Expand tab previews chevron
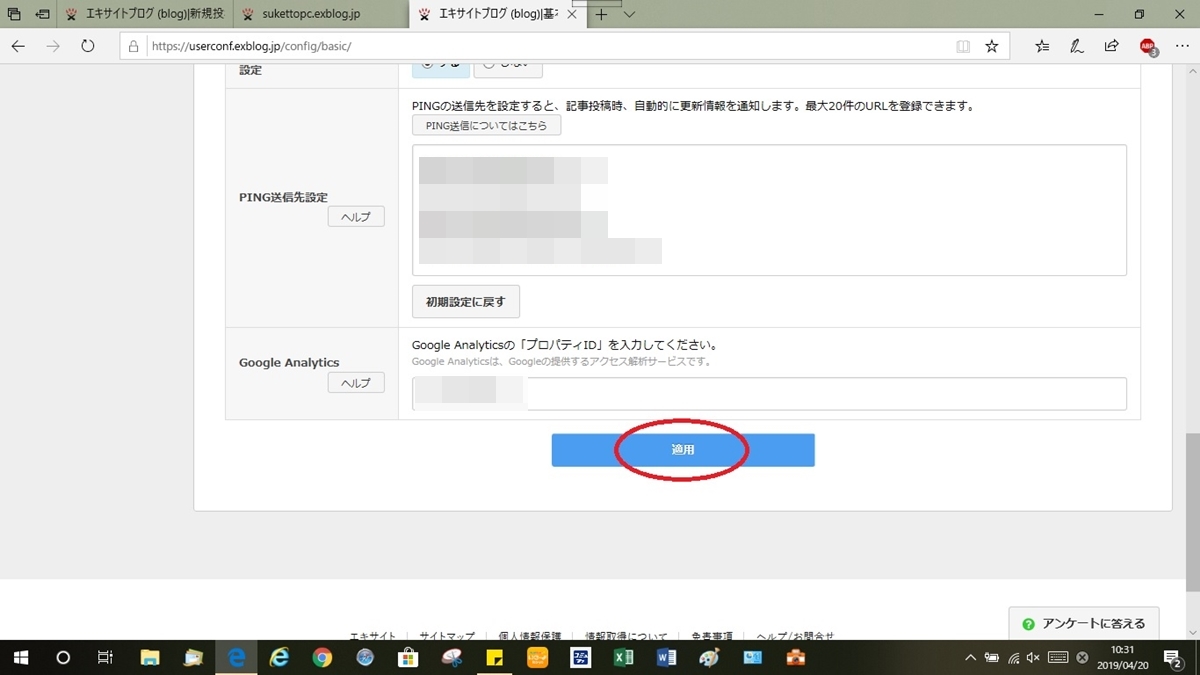This screenshot has height=675, width=1200. click(629, 15)
